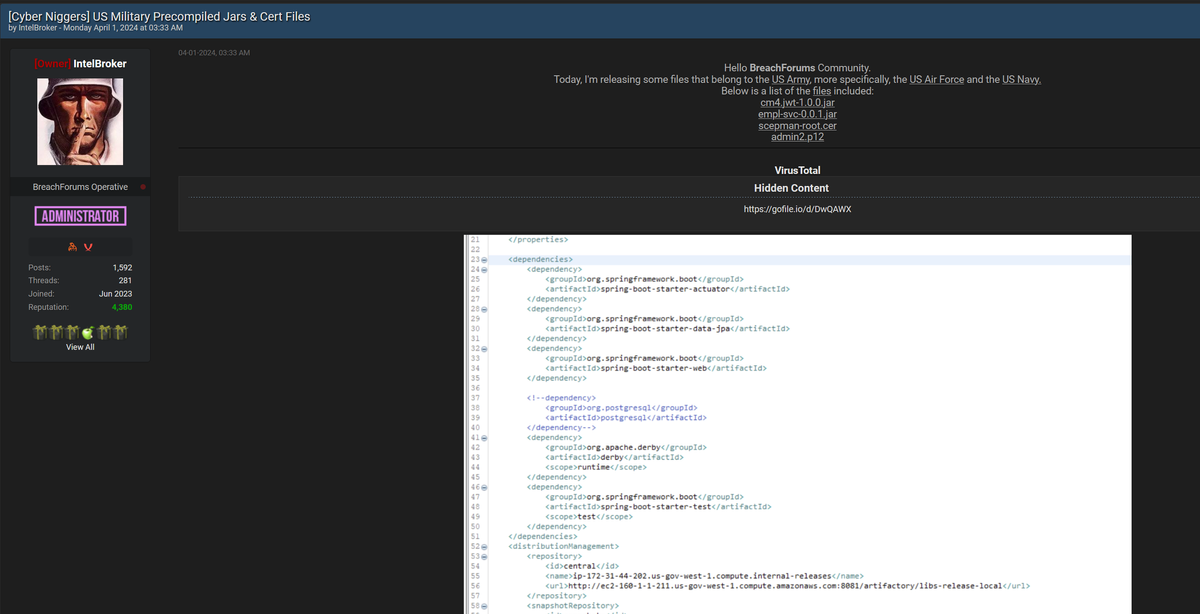Screen dimensions: 1200x614
Task: Open the empl-svc-0.0.1.jar link
Action: point(797,115)
